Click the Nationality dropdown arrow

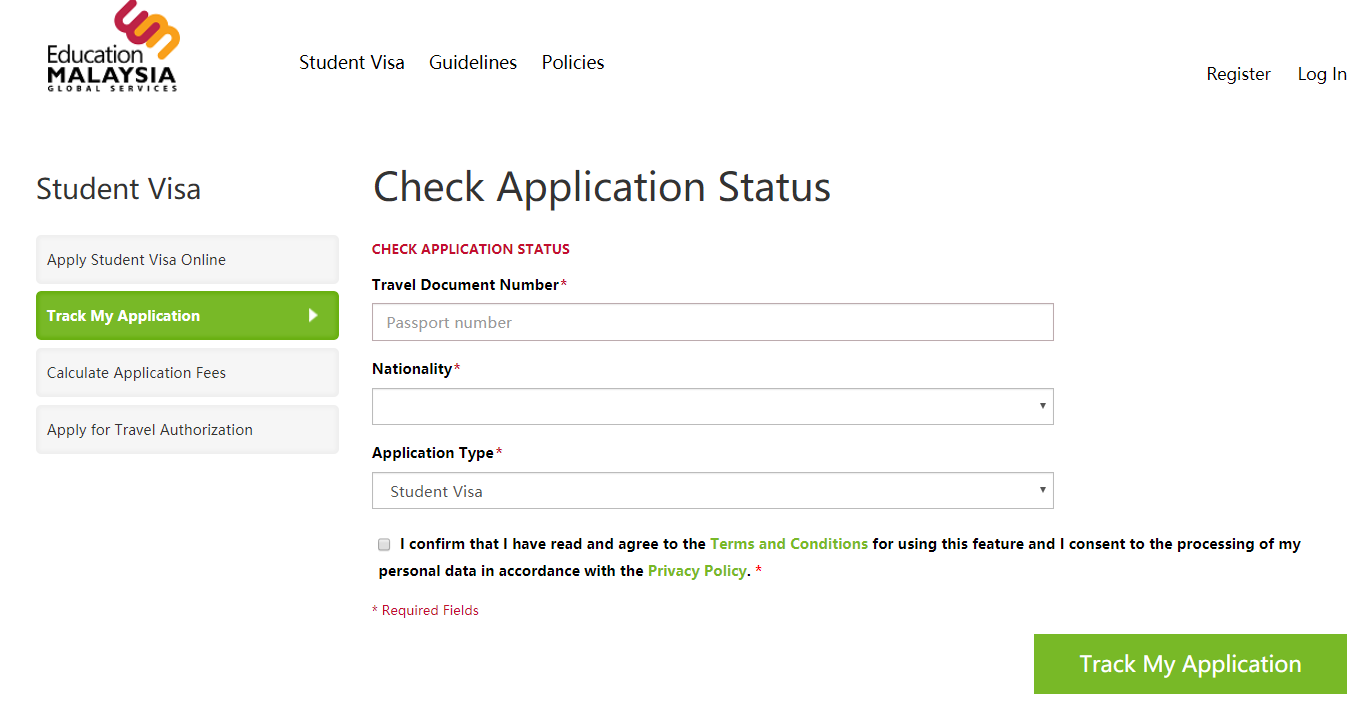[x=1042, y=406]
